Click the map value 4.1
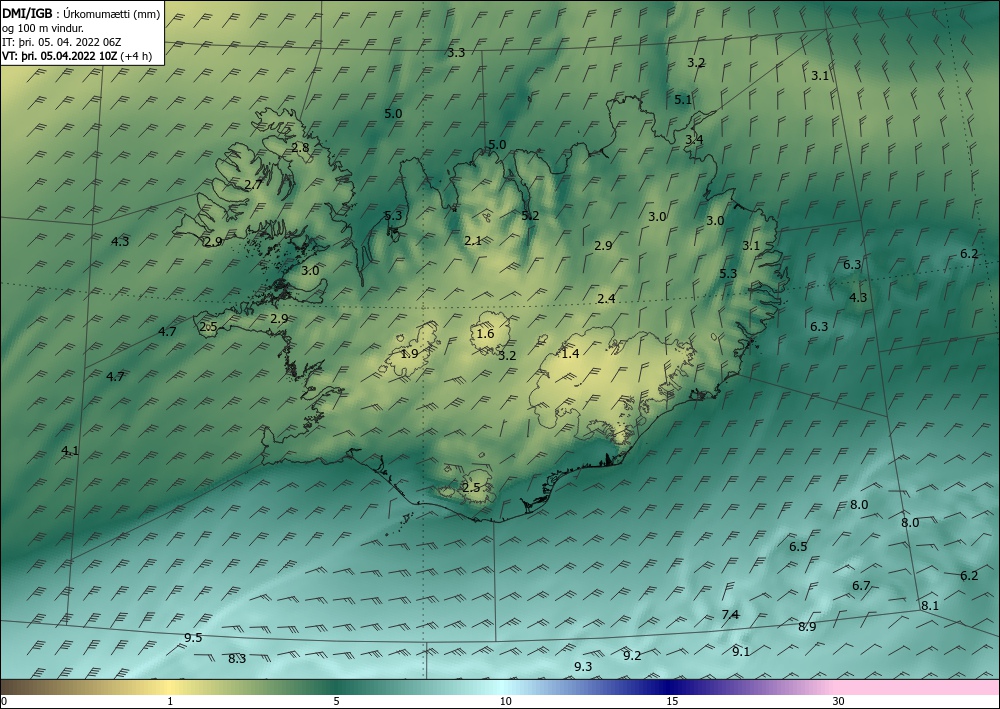The image size is (1000, 709). [70, 450]
